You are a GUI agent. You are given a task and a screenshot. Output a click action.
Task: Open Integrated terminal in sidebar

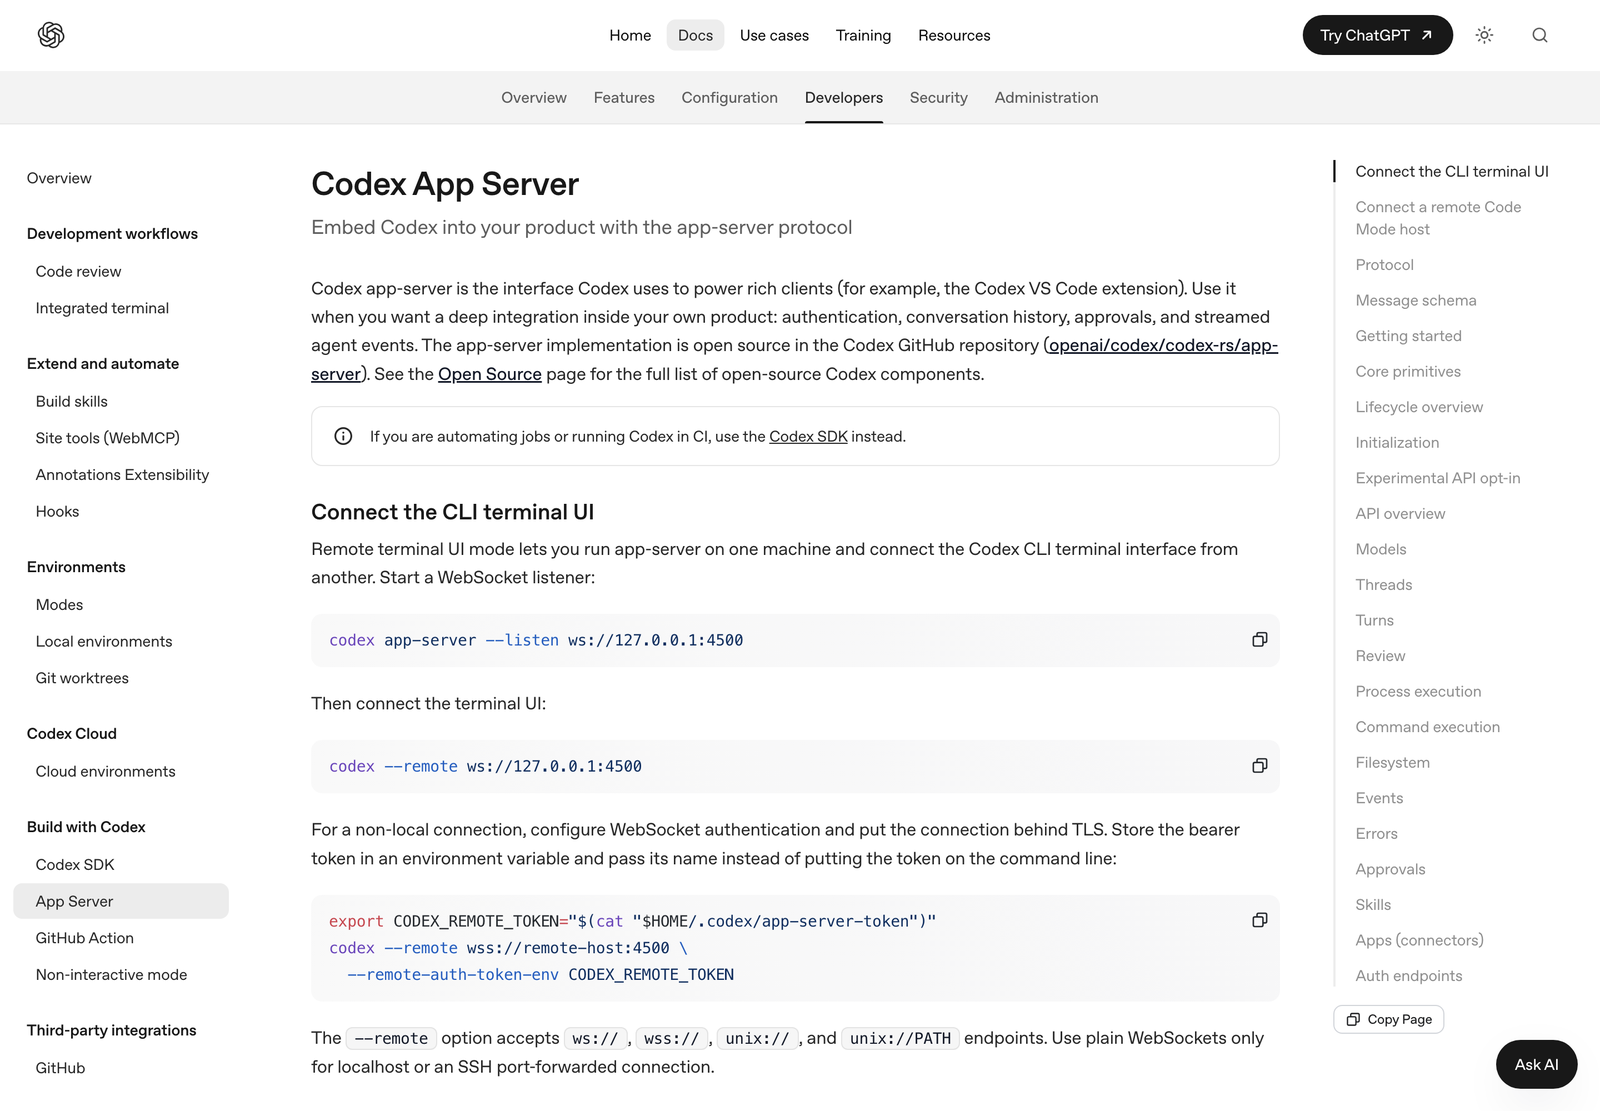point(102,308)
